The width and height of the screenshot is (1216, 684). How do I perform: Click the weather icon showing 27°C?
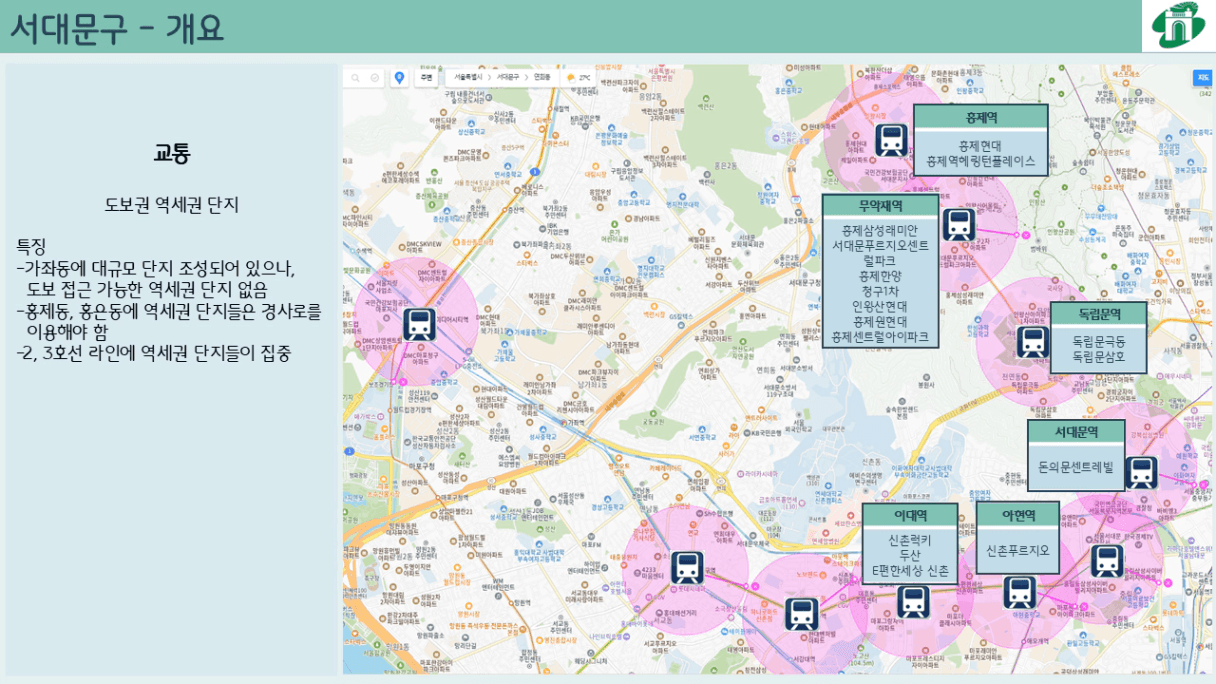pyautogui.click(x=571, y=77)
